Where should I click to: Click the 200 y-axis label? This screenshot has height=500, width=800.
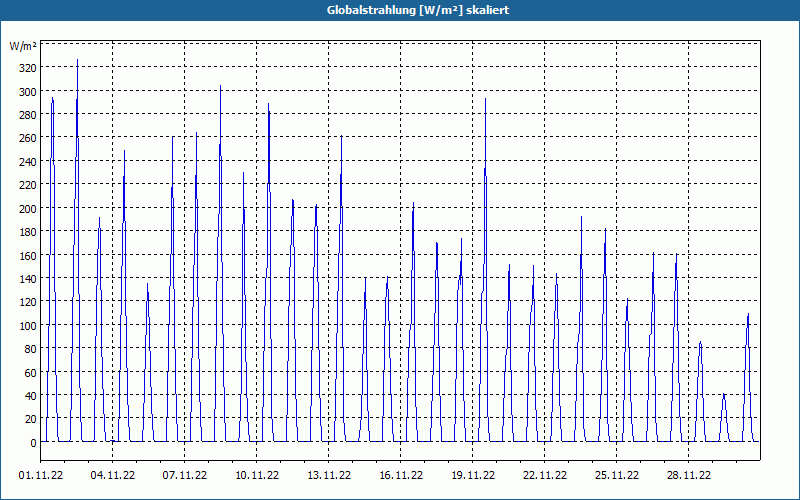tap(27, 208)
